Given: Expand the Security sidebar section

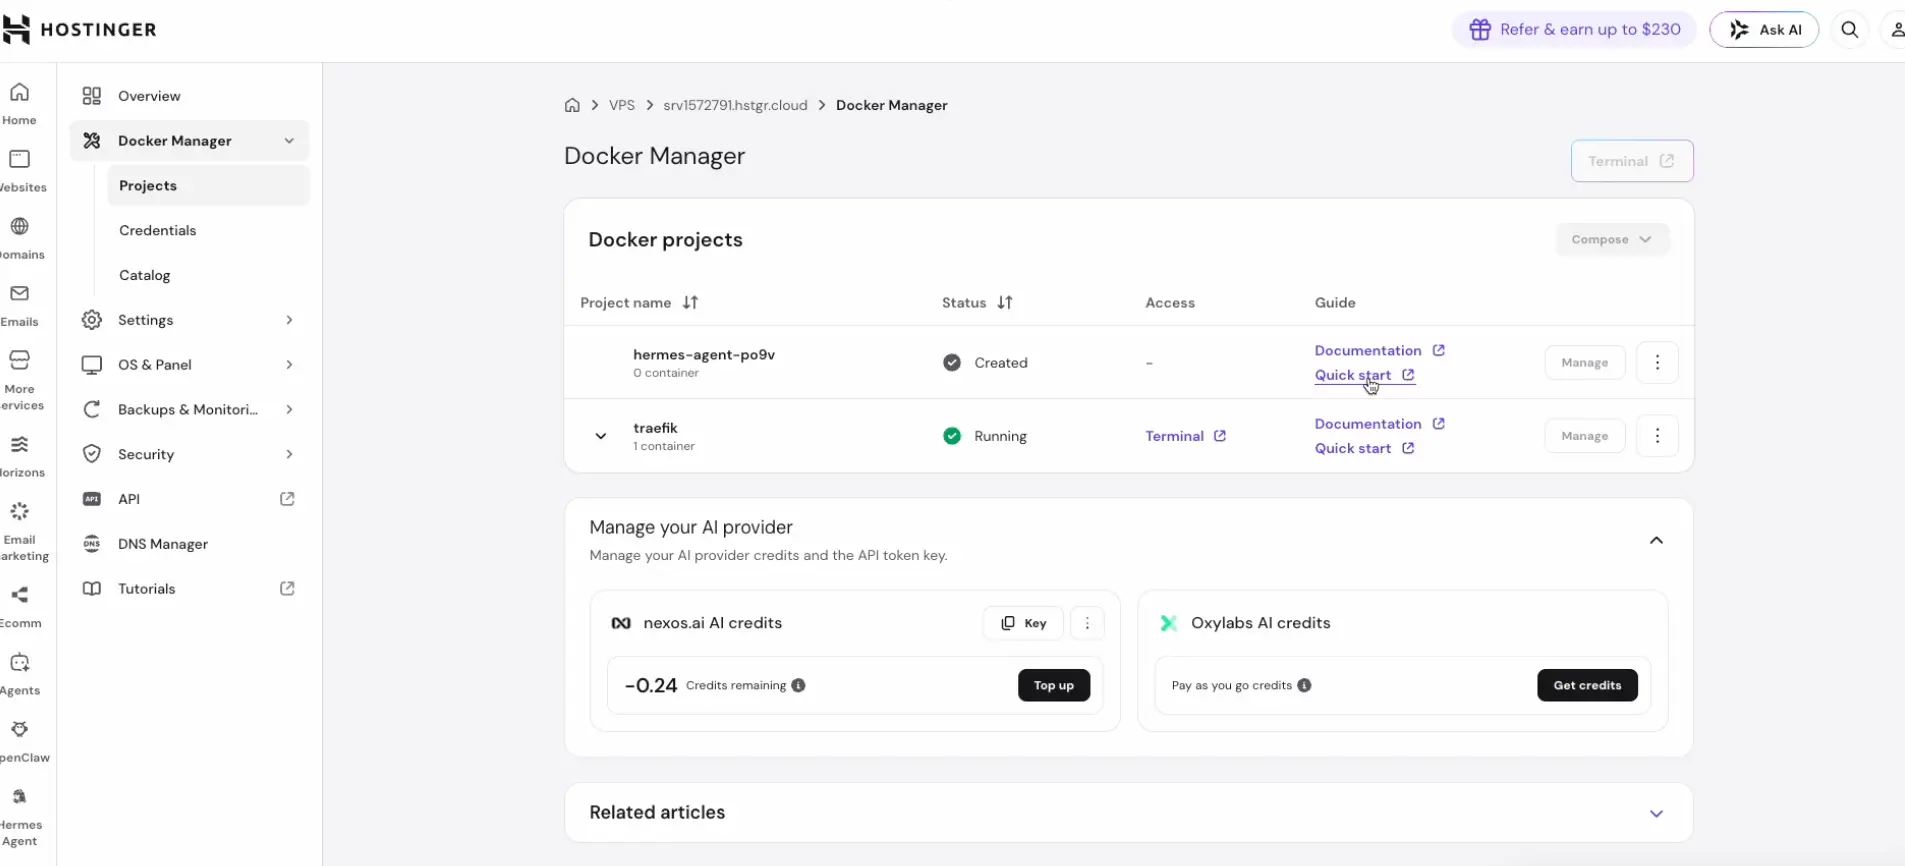Looking at the screenshot, I should point(289,454).
